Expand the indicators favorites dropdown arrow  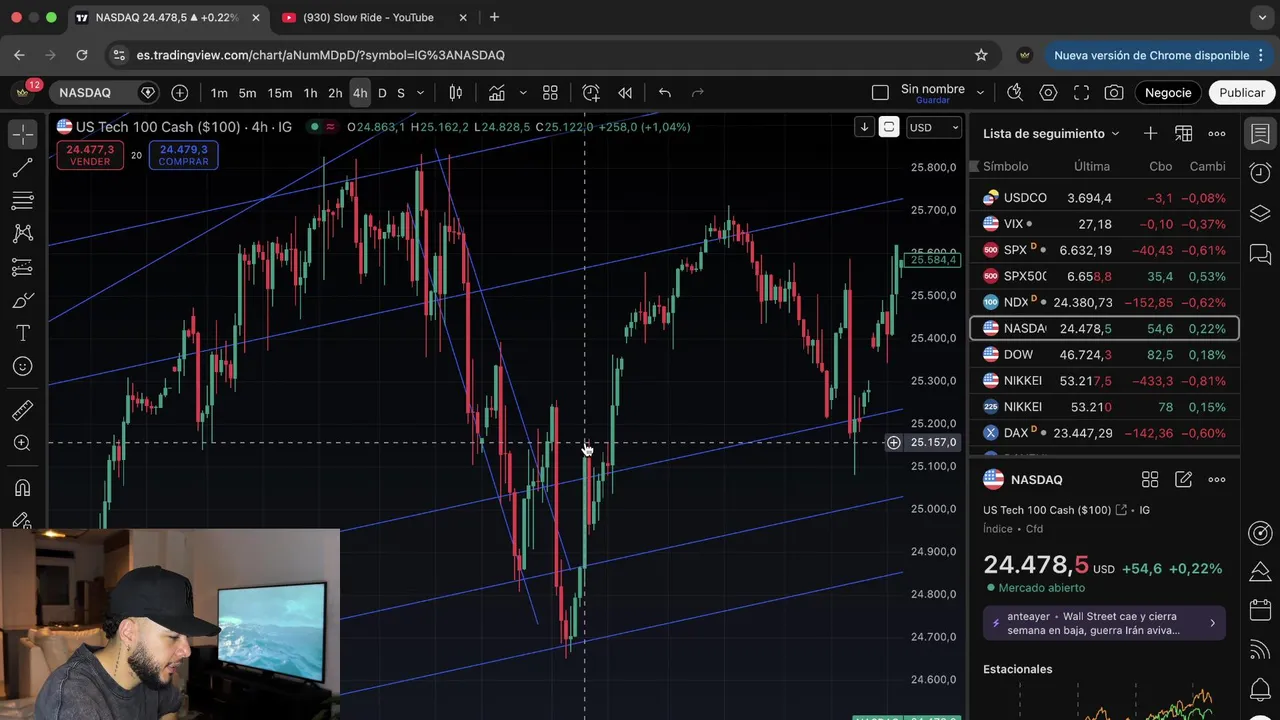click(x=523, y=93)
